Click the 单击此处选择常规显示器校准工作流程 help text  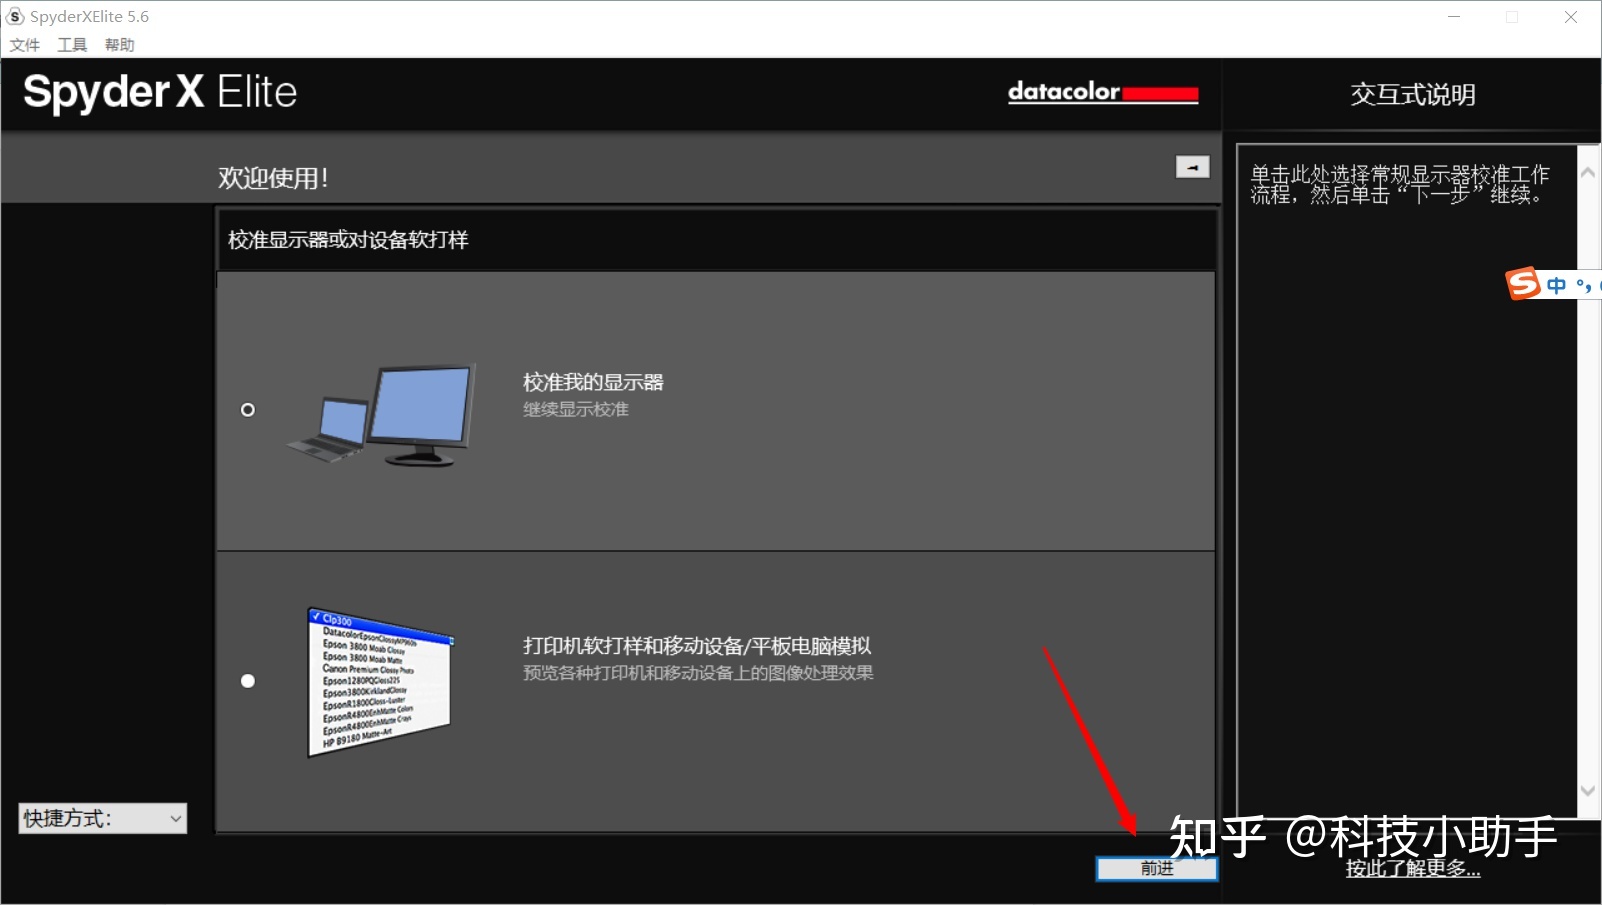(x=1399, y=185)
